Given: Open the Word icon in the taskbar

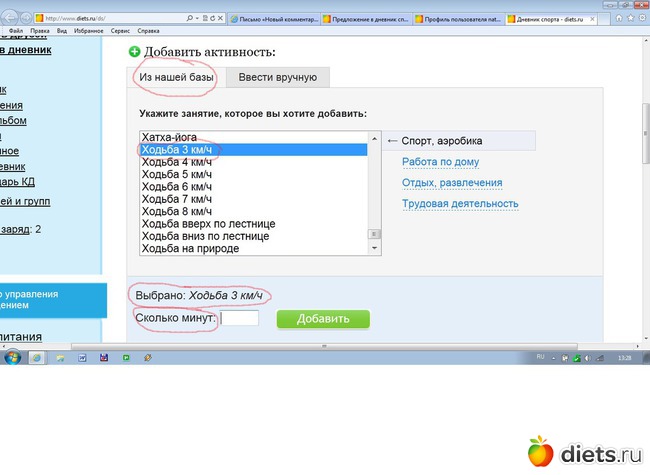Looking at the screenshot, I should click(83, 357).
